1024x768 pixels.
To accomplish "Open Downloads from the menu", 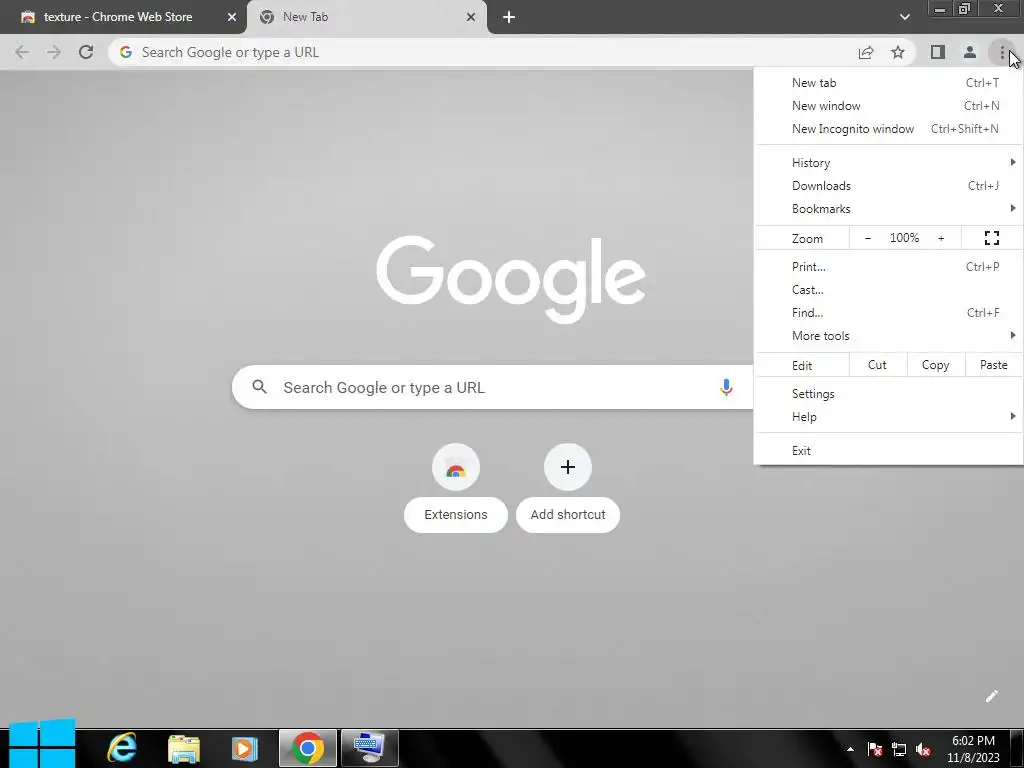I will click(x=888, y=185).
